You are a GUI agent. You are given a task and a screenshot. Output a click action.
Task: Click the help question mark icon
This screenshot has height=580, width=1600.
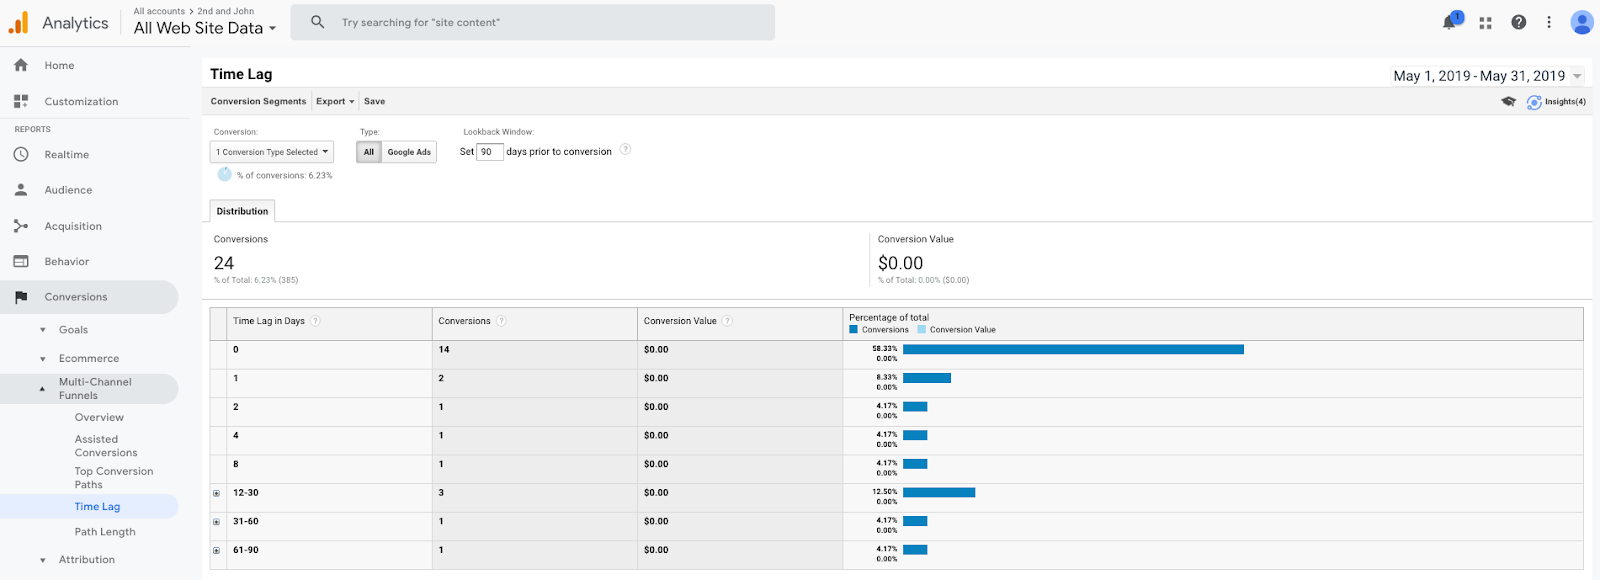tap(1518, 22)
